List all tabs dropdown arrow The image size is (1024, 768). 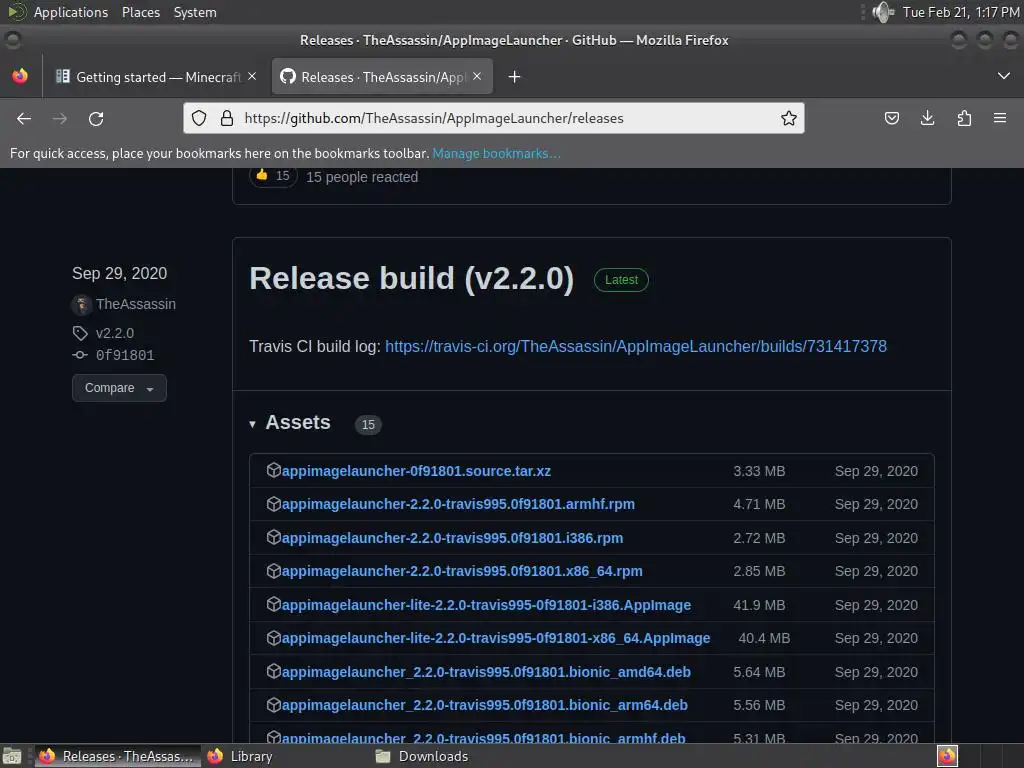pyautogui.click(x=1004, y=76)
